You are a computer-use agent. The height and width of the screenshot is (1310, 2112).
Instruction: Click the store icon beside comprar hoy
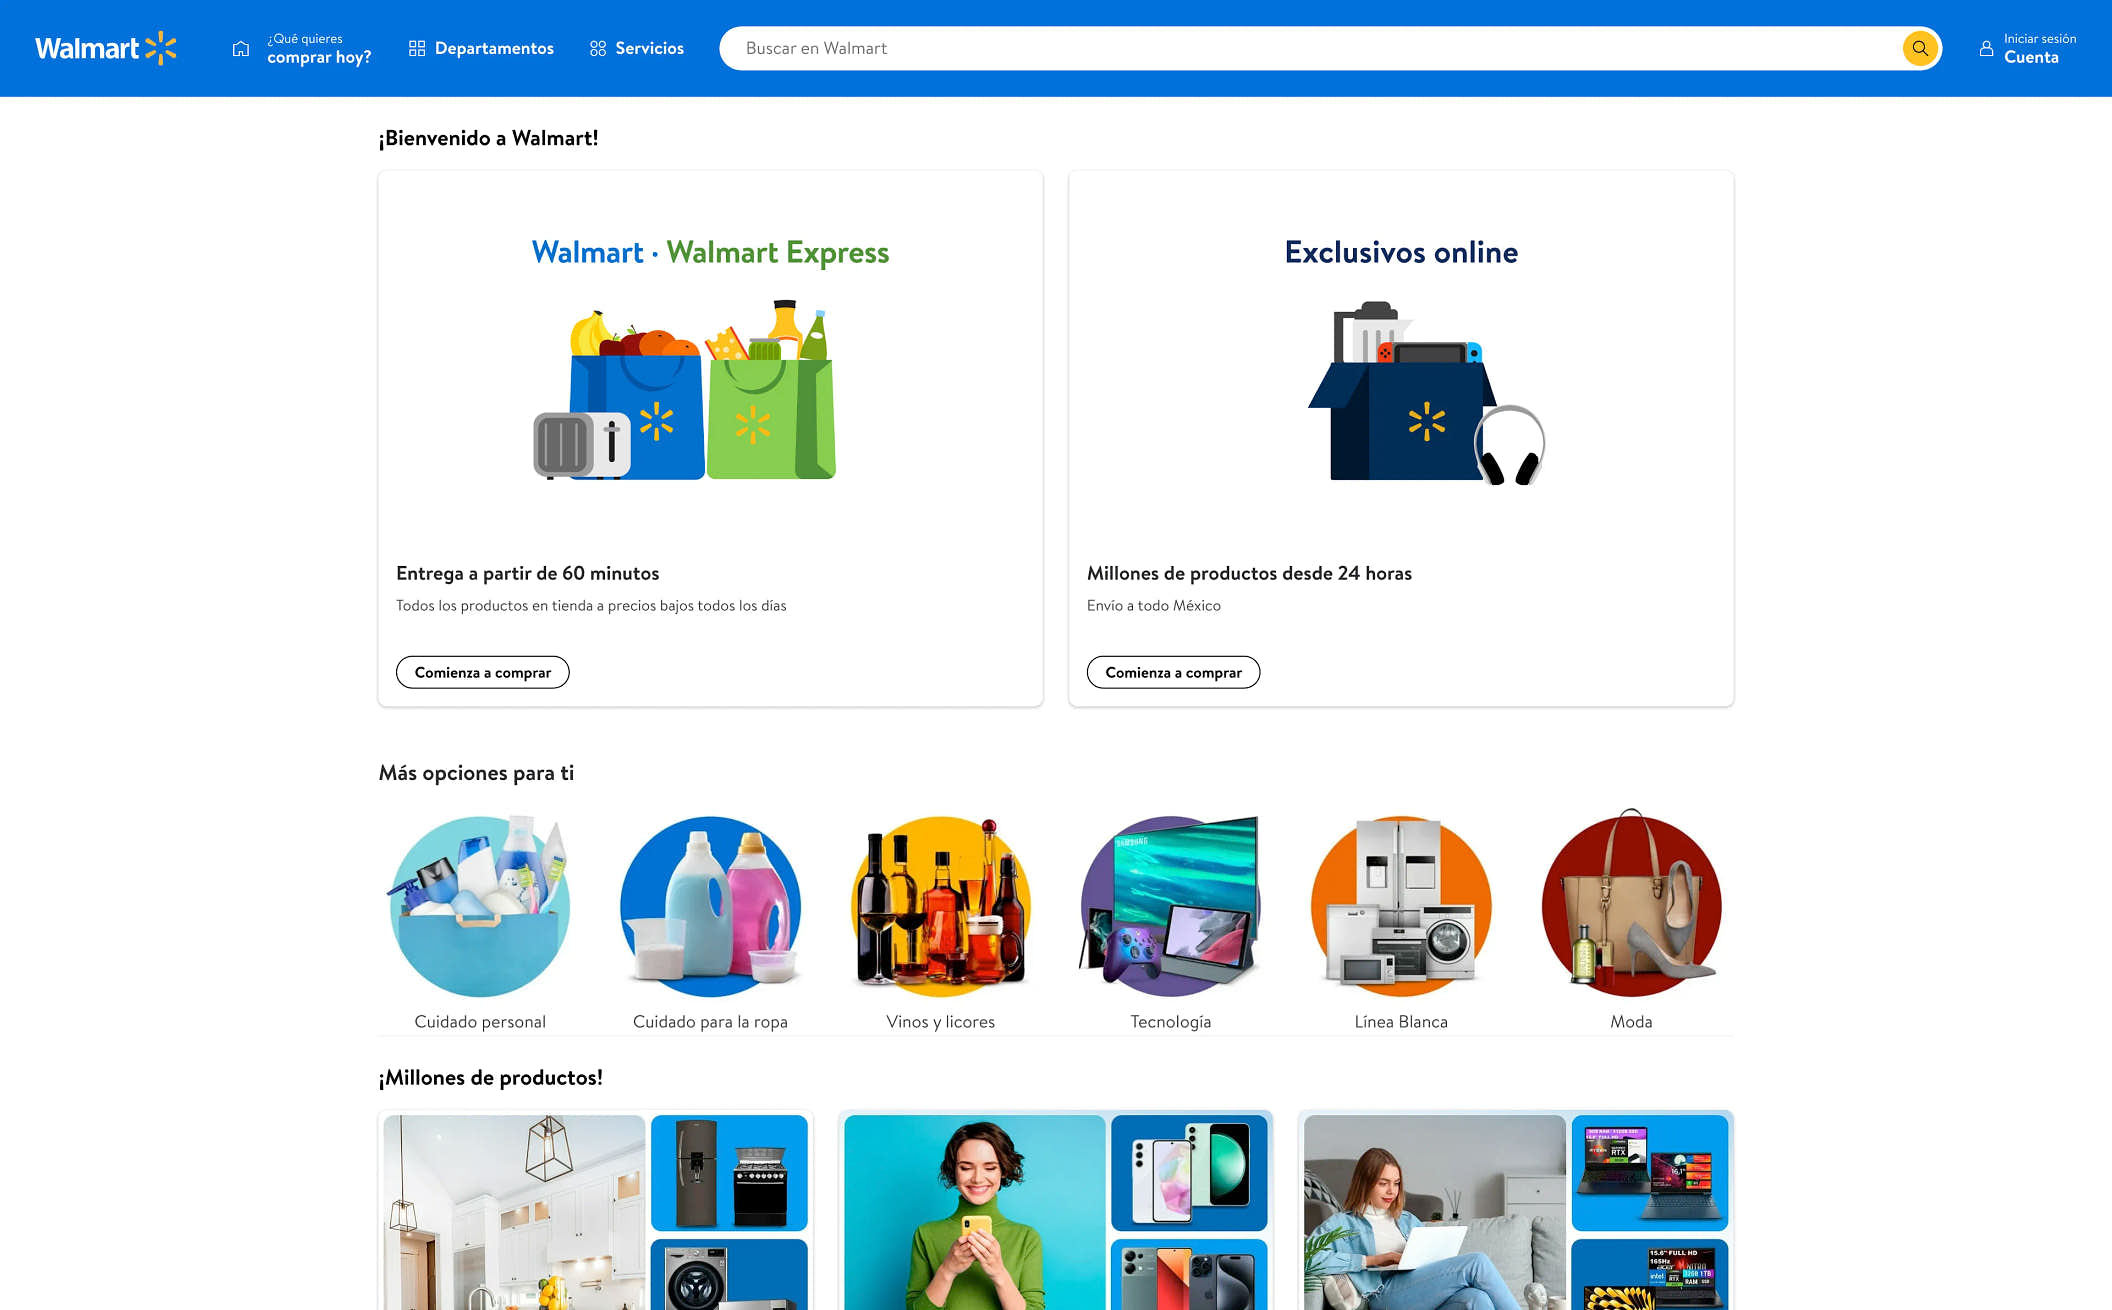click(241, 48)
